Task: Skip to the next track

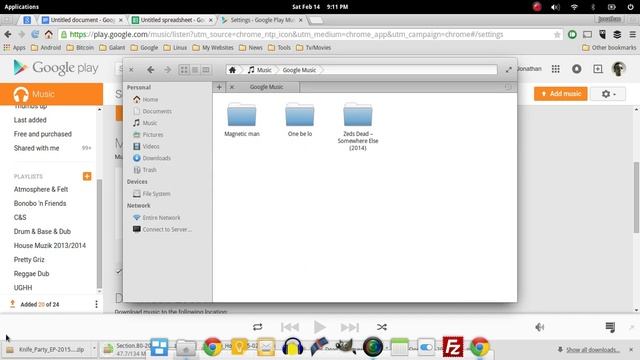Action: pos(350,327)
